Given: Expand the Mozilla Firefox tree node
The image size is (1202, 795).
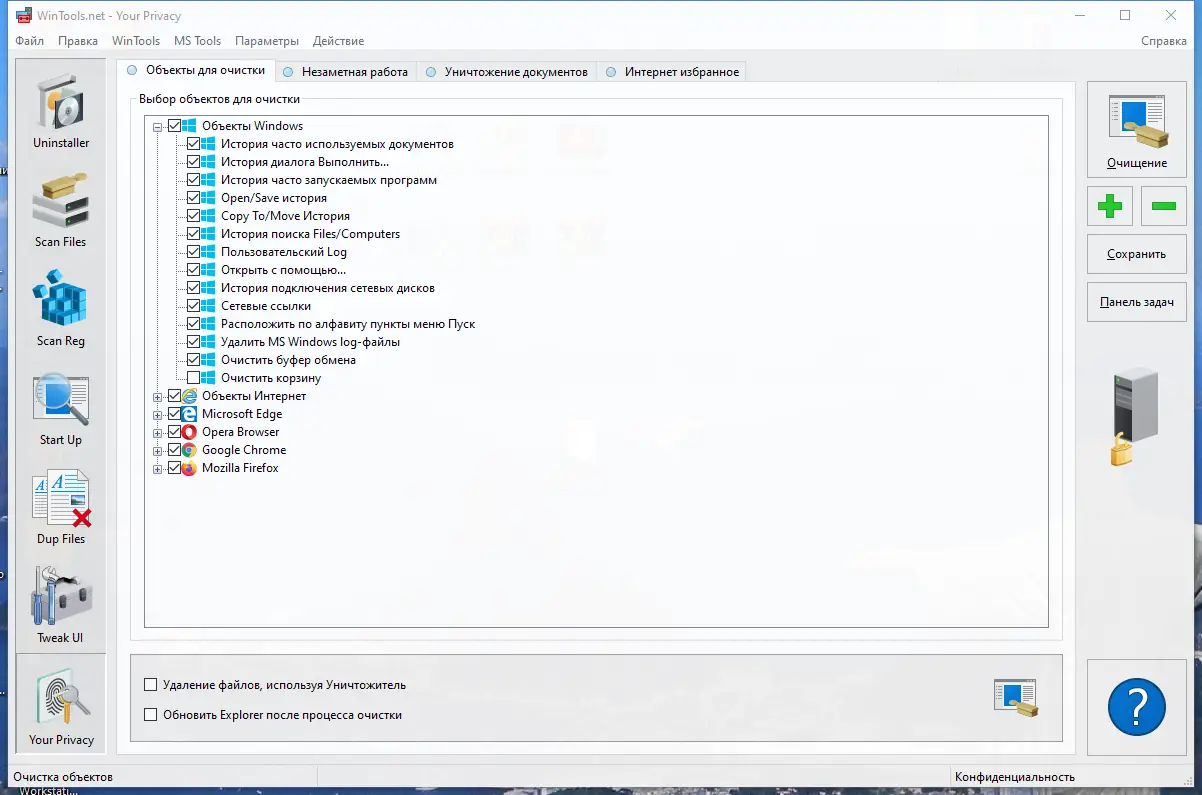Looking at the screenshot, I should (x=157, y=469).
